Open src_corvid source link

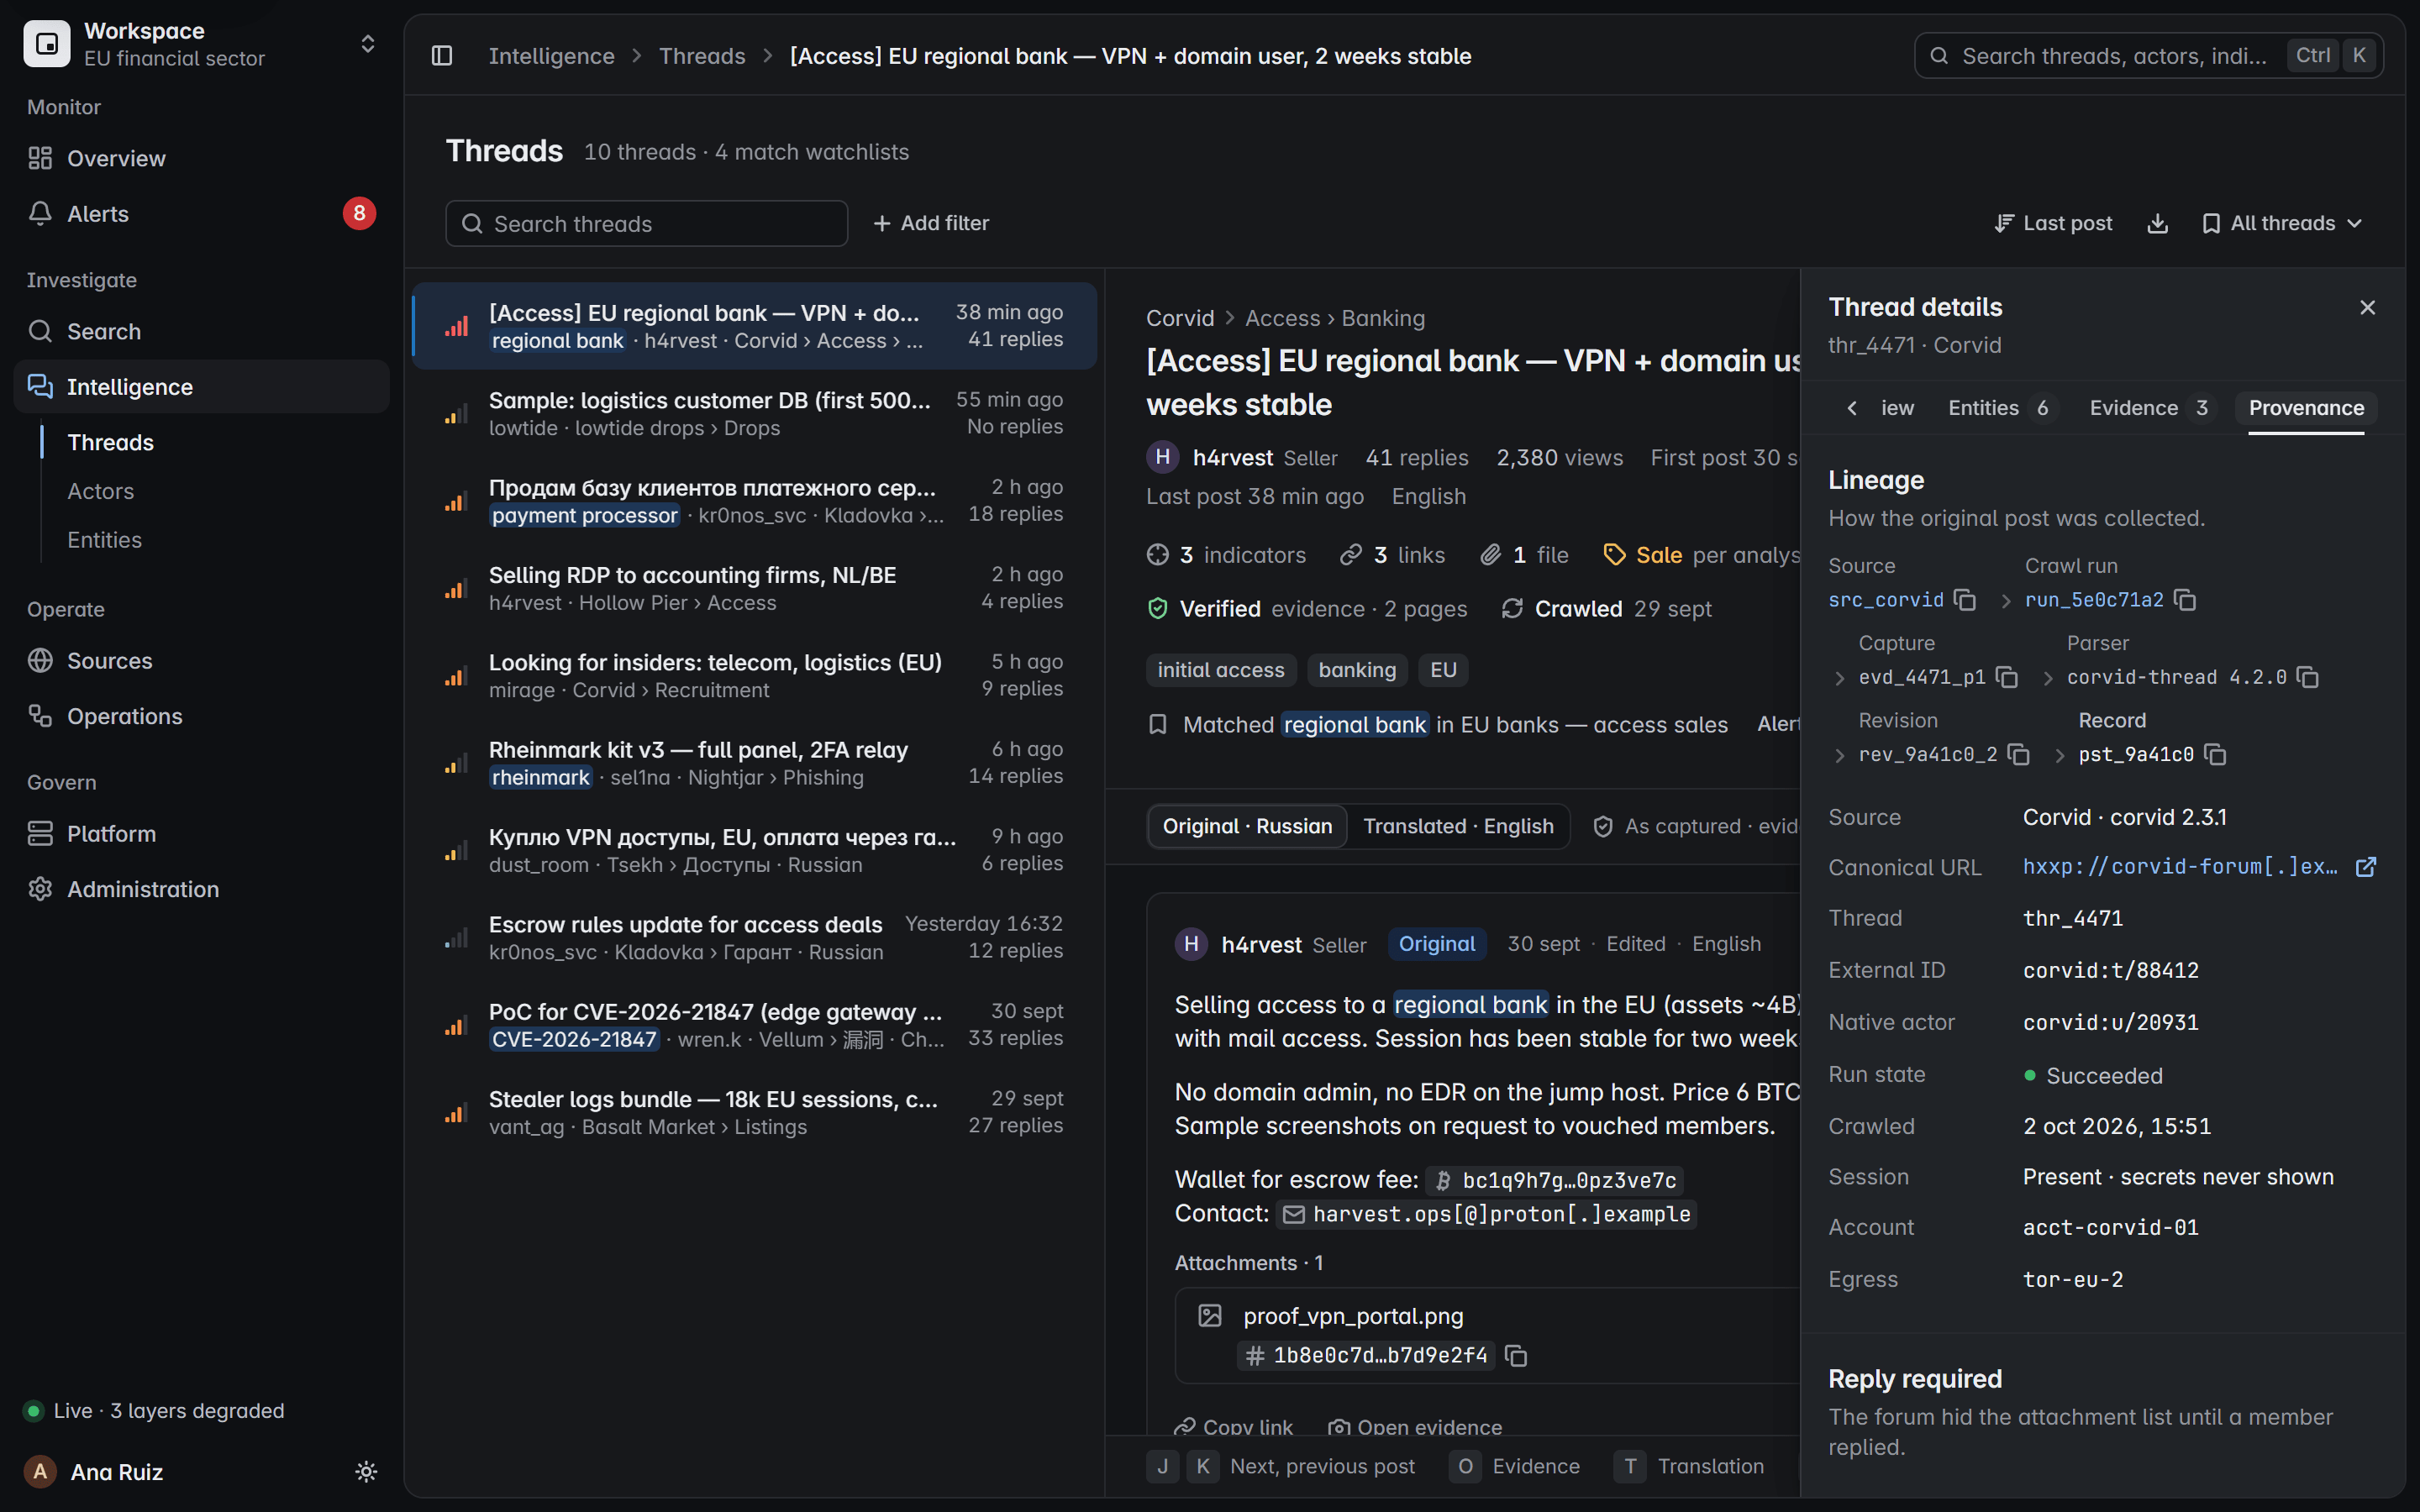(x=1885, y=600)
